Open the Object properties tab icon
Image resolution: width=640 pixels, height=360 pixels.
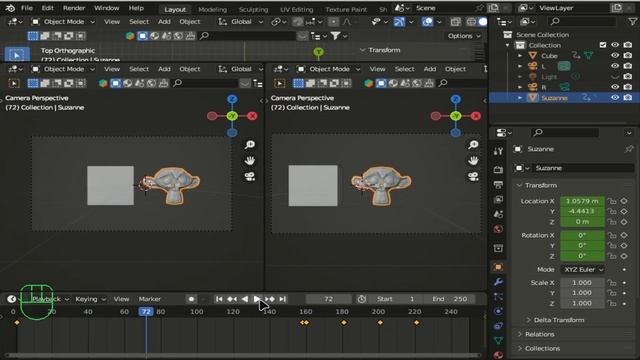click(498, 267)
